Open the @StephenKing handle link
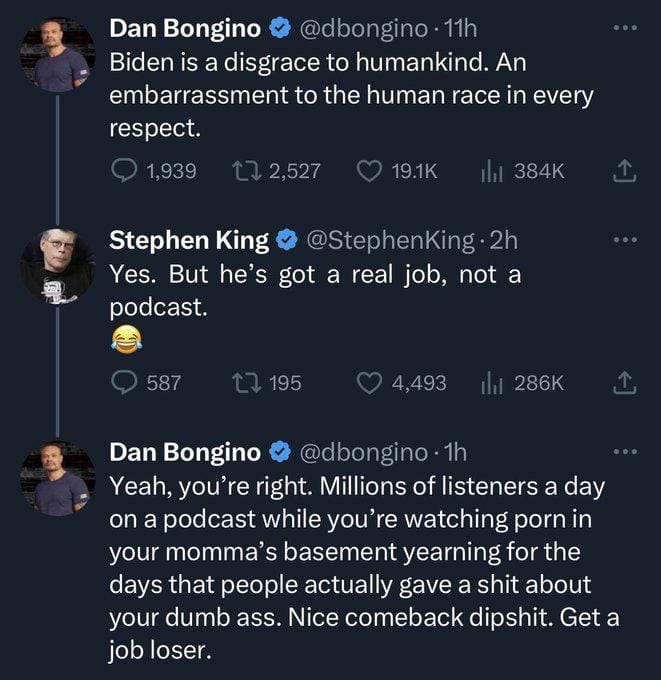Viewport: 661px width, 680px height. coord(390,240)
